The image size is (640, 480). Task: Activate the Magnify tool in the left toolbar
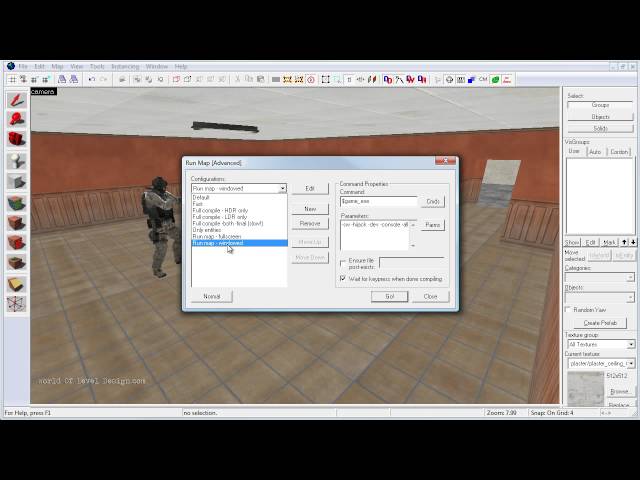tap(16, 119)
